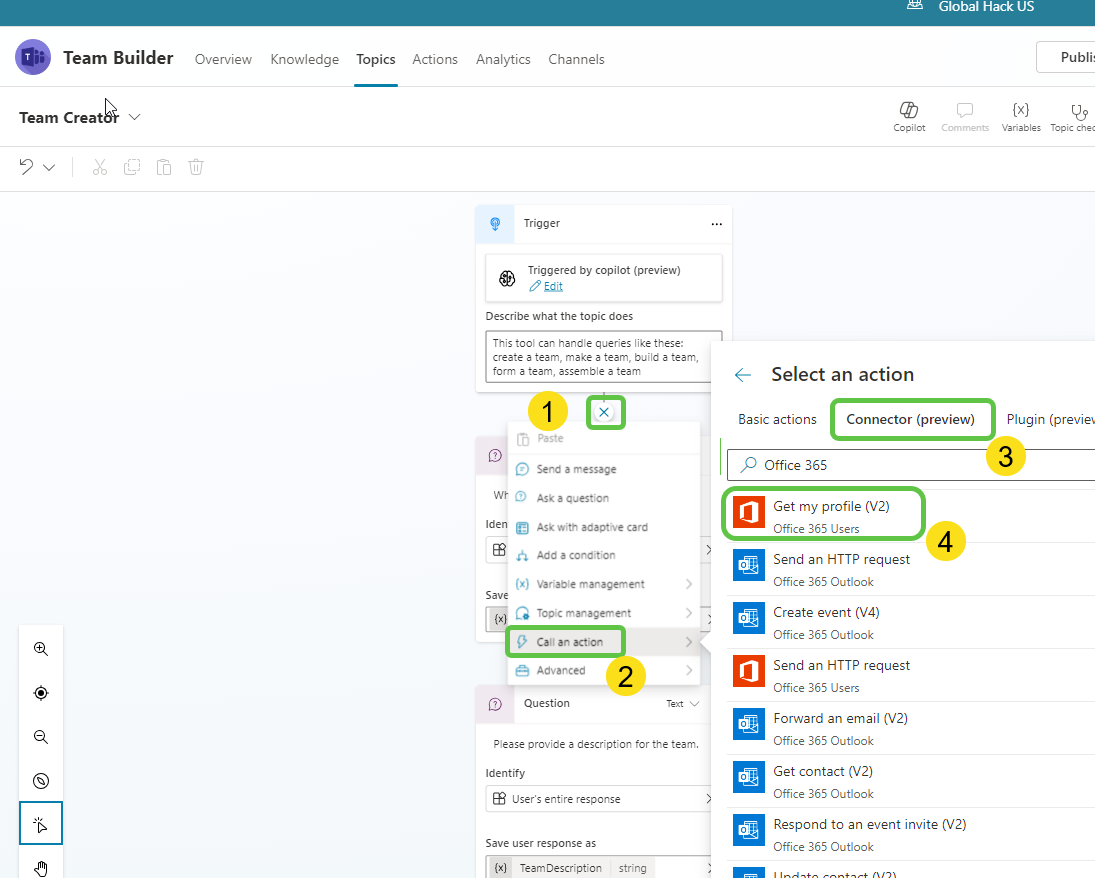Switch to the Analytics tab
Image resolution: width=1095 pixels, height=878 pixels.
click(x=503, y=59)
